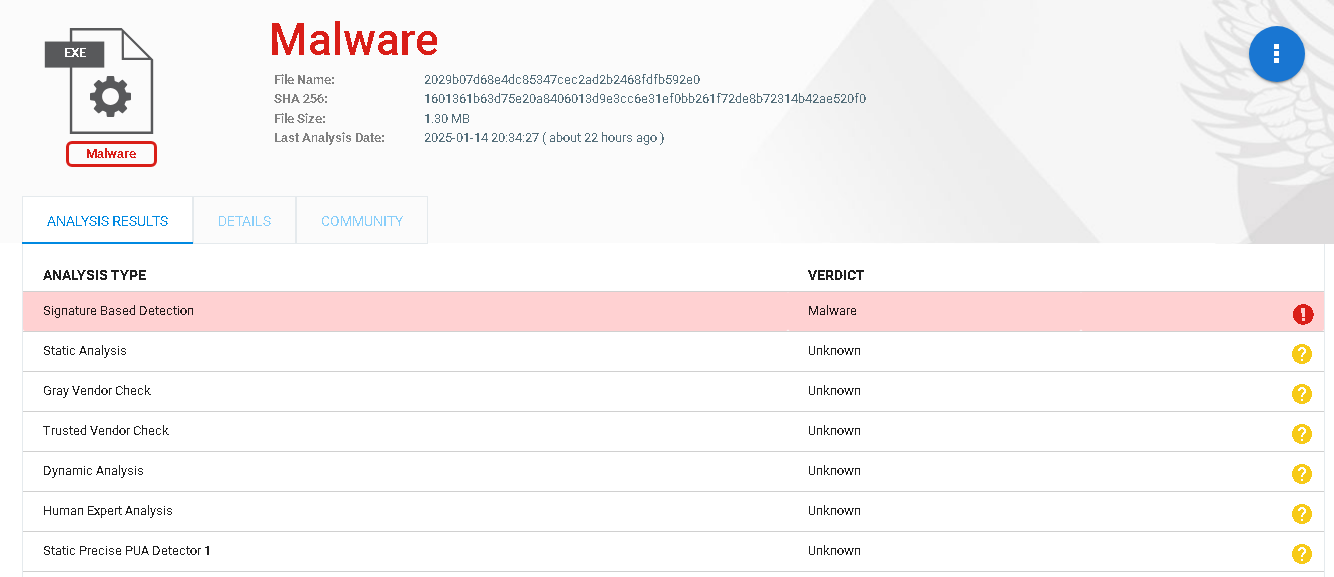Click the large Malware heading
This screenshot has height=577, width=1334.
point(354,40)
